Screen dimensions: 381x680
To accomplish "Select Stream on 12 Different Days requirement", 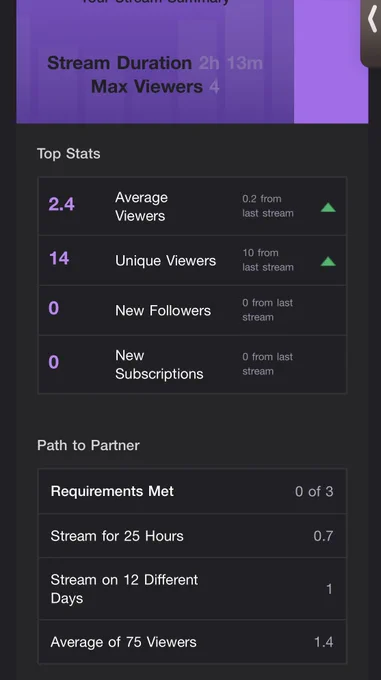I will coord(192,588).
